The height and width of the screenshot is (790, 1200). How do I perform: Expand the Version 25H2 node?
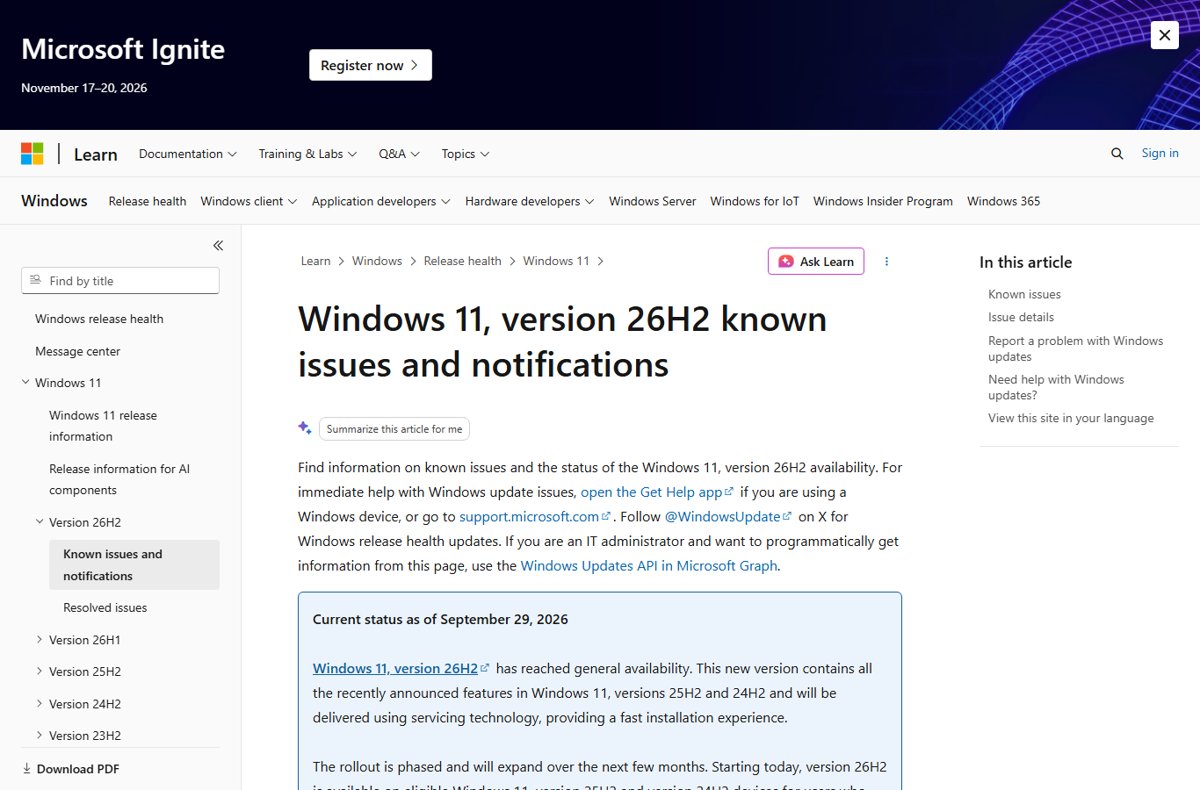[x=40, y=672]
